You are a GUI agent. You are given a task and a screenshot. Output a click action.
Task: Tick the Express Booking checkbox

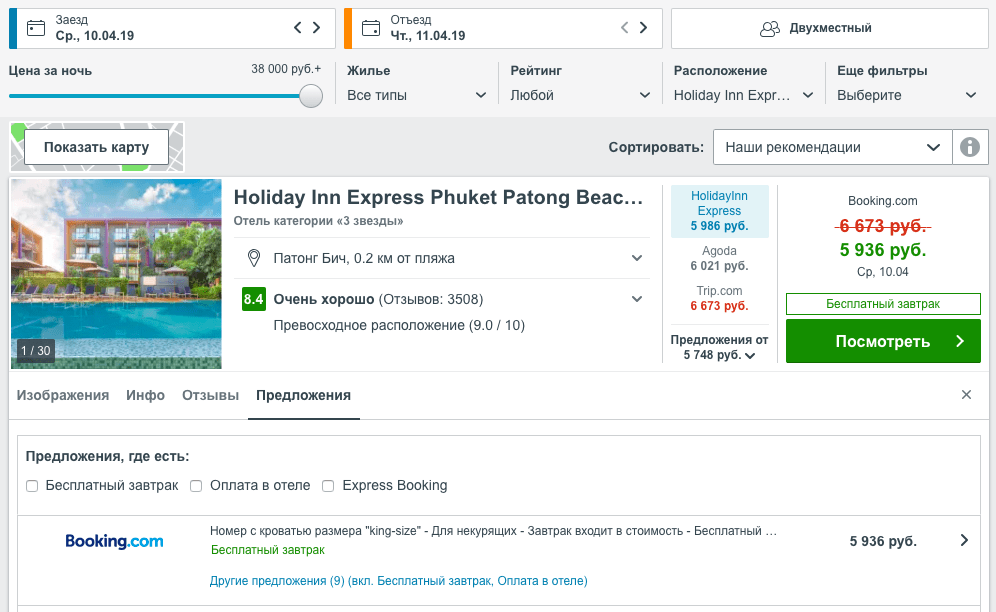tap(328, 486)
